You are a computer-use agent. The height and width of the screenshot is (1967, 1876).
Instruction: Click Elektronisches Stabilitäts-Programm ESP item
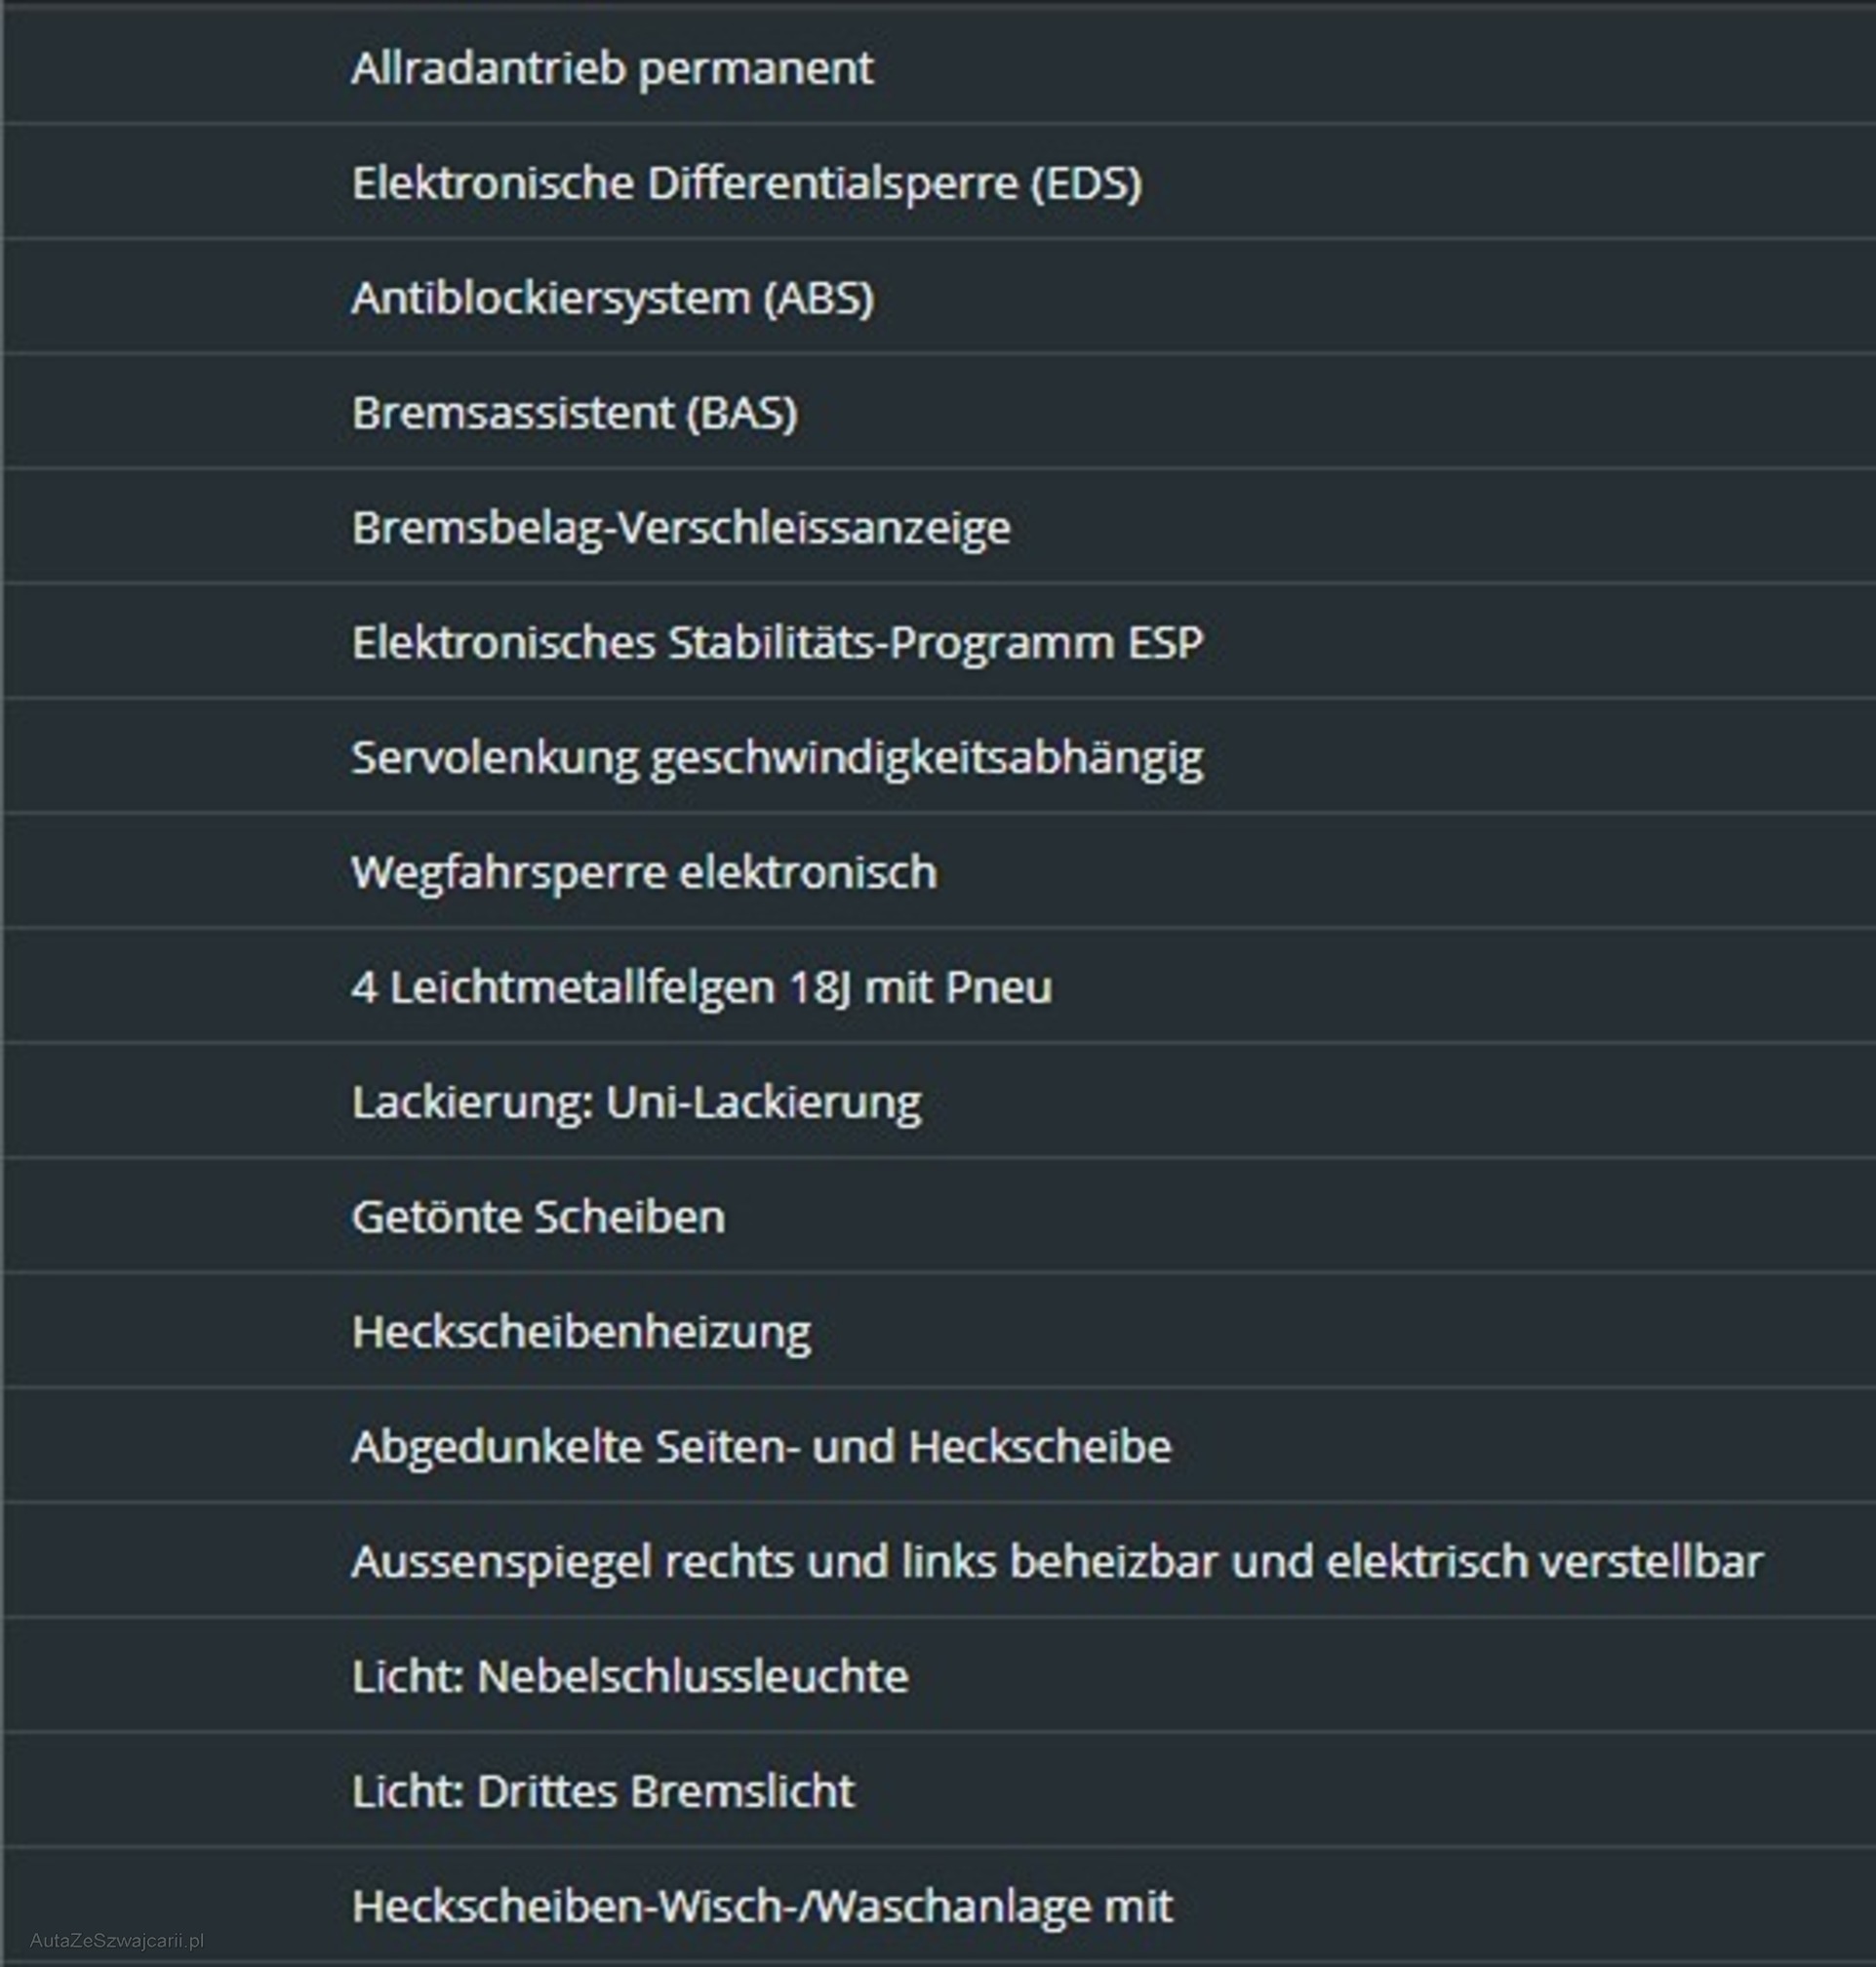[x=938, y=641]
